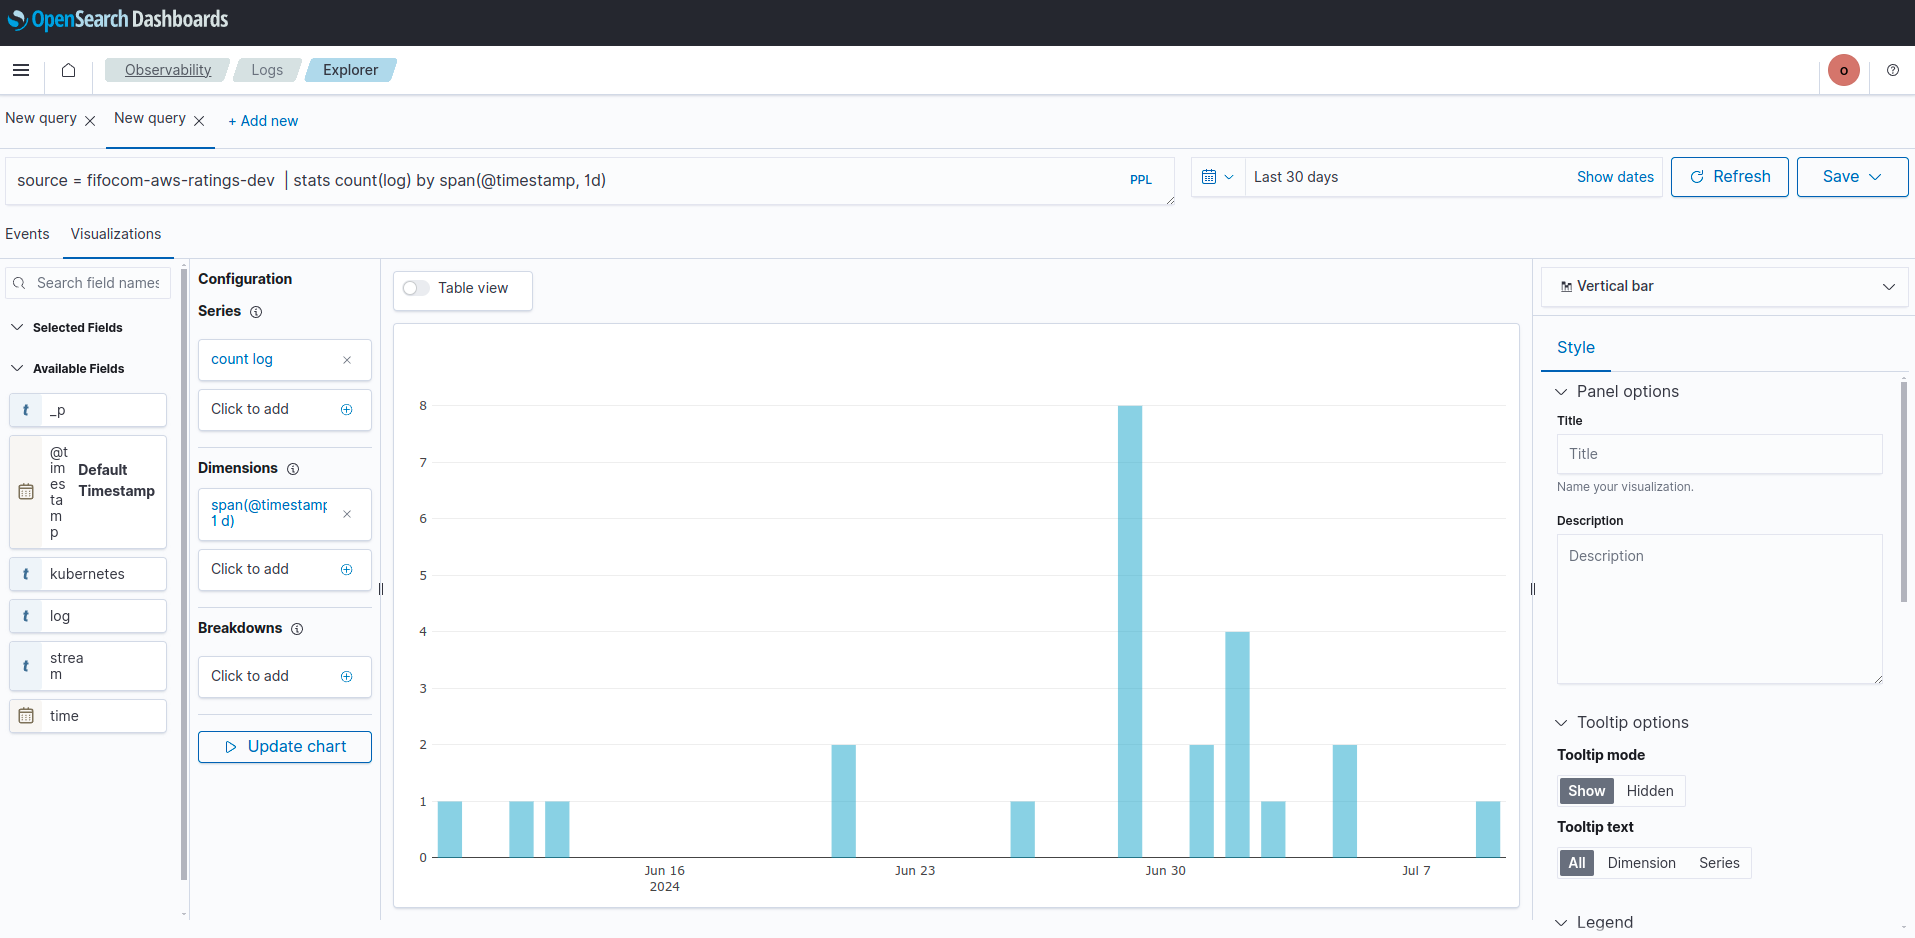The image size is (1915, 938).
Task: Click Show dates link
Action: tap(1615, 177)
